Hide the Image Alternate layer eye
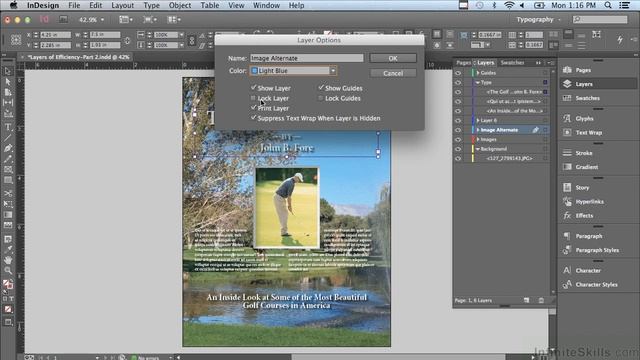Screen dimensions: 640x360 click(x=458, y=130)
